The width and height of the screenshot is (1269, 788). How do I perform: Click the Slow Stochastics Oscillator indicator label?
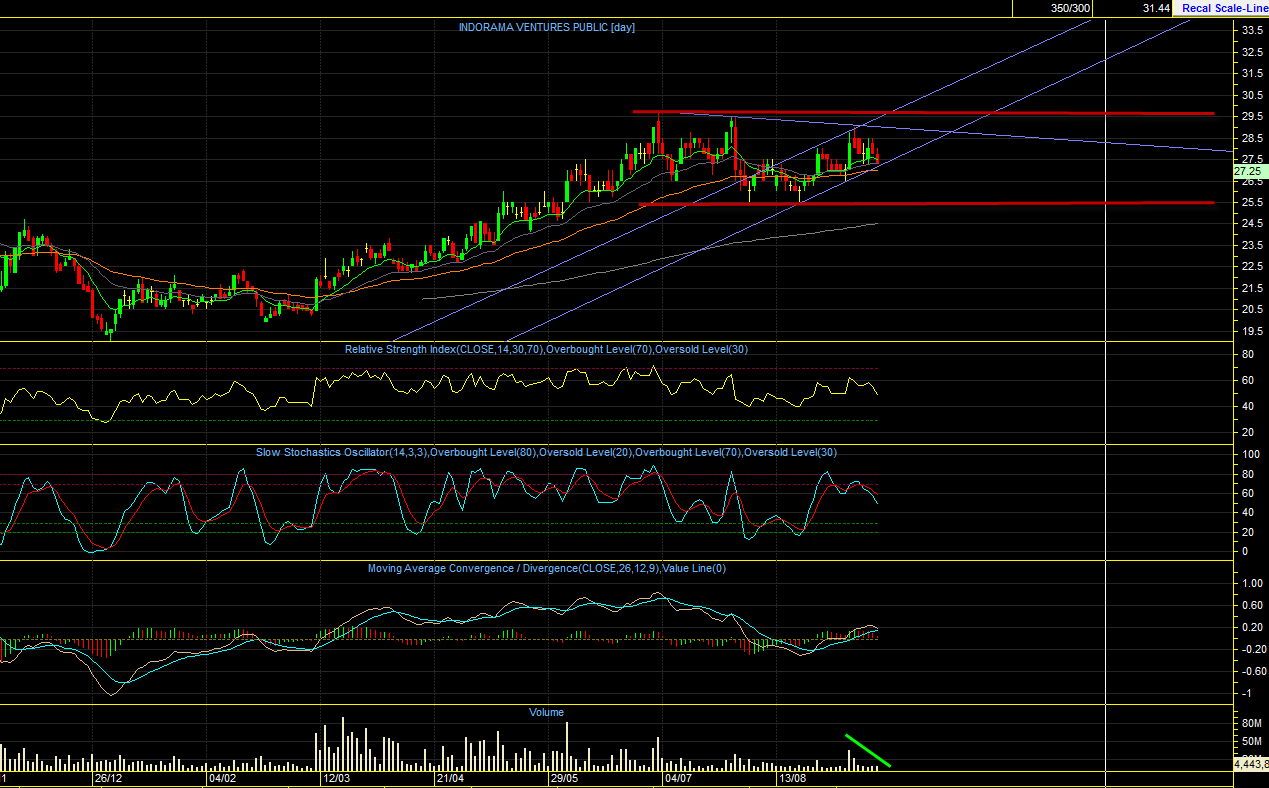pyautogui.click(x=546, y=452)
